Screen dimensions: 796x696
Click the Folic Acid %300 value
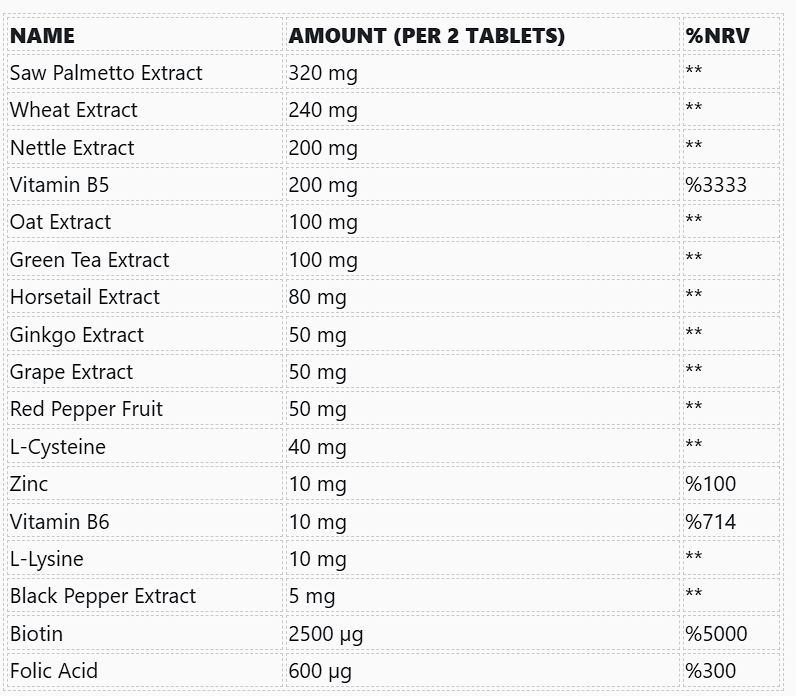pyautogui.click(x=710, y=671)
